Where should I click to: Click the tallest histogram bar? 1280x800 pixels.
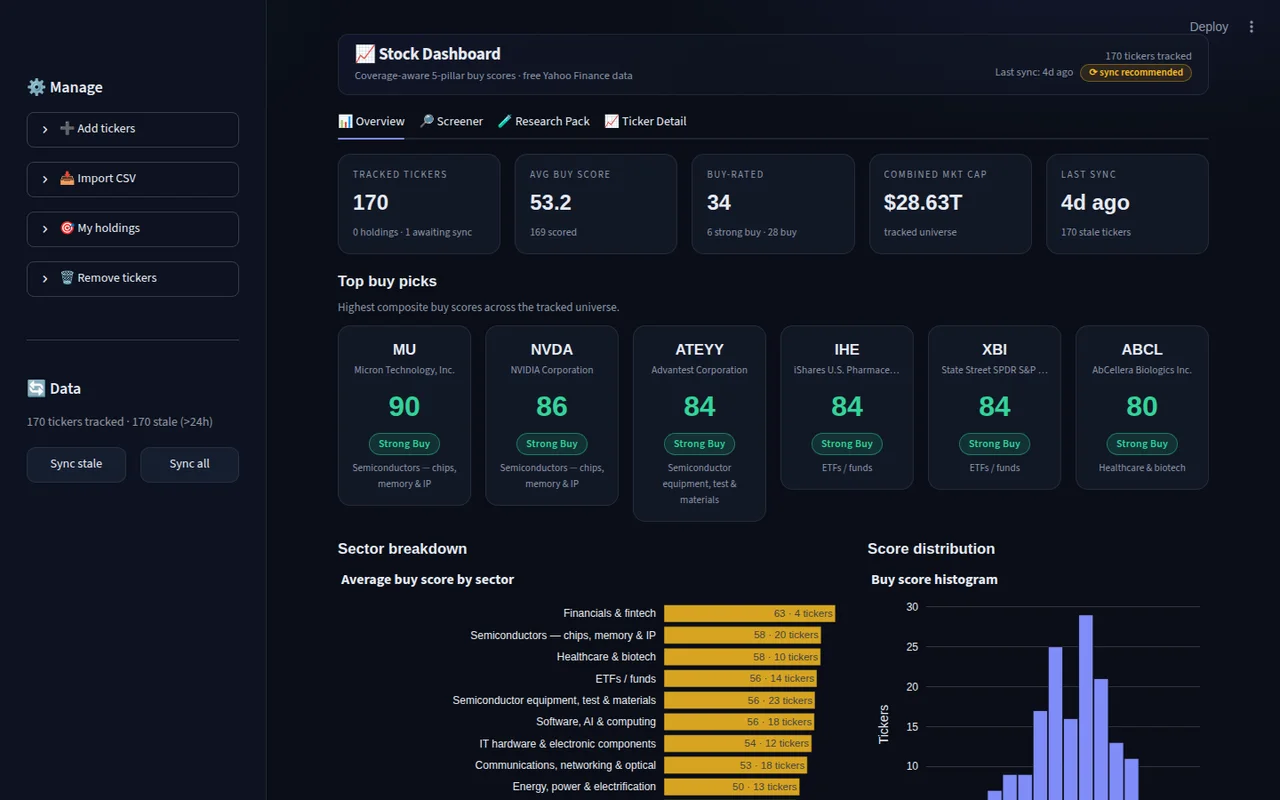[x=1085, y=707]
